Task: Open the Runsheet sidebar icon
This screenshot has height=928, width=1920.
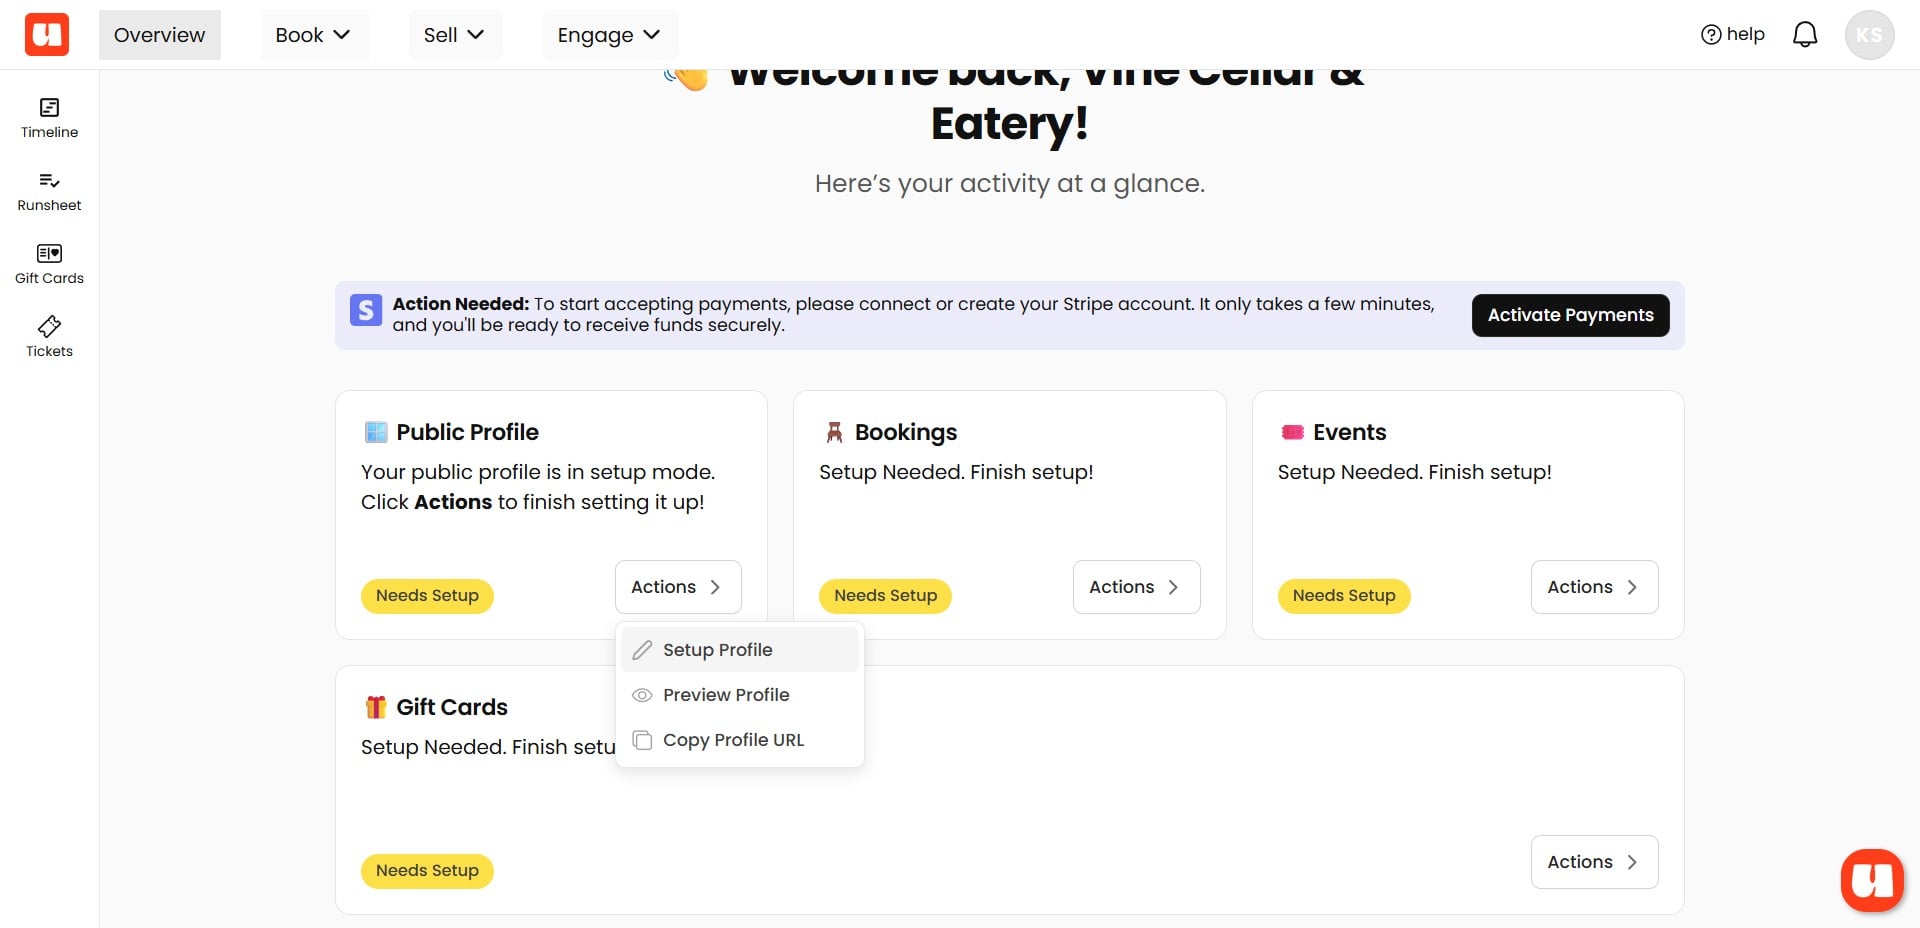Action: (x=49, y=180)
